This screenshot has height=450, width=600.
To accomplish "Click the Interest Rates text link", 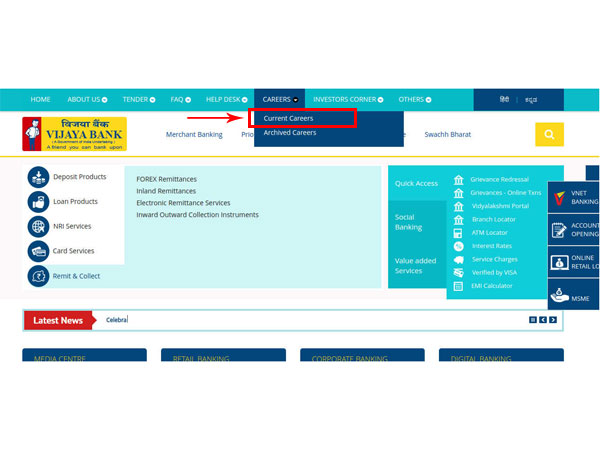I will [x=492, y=246].
